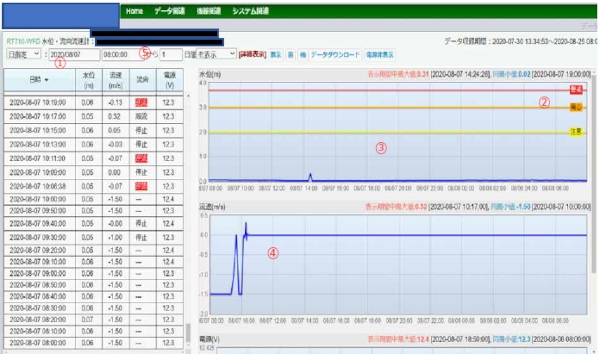
Task: Expand the 日指定 dropdown
Action: click(24, 54)
